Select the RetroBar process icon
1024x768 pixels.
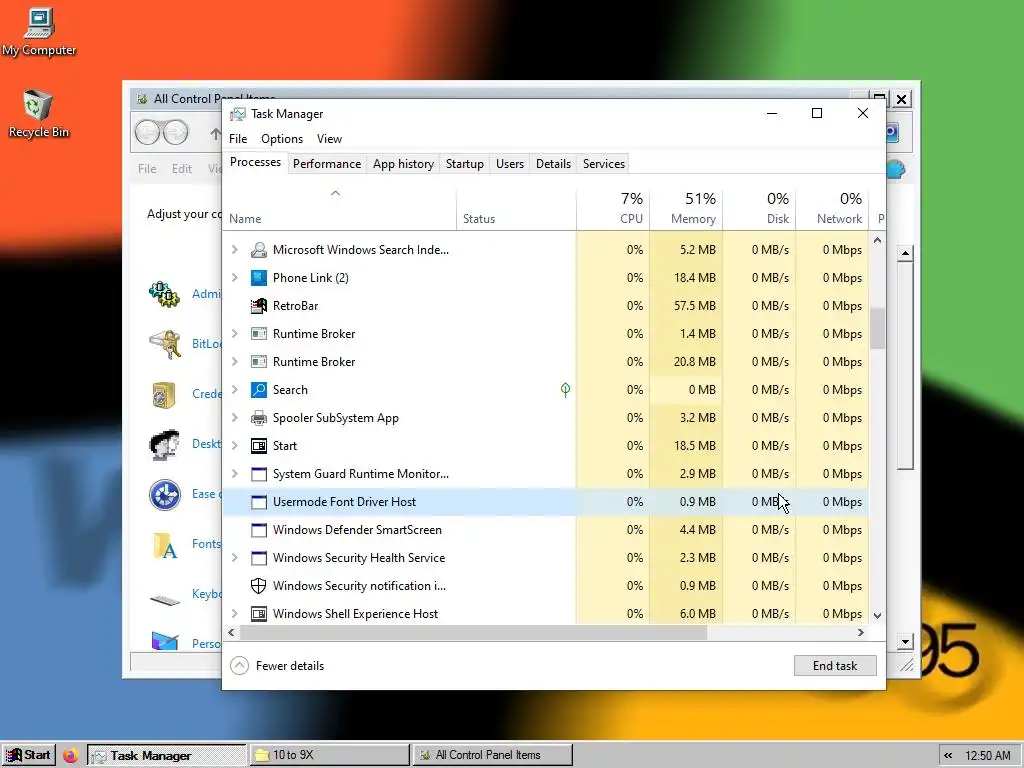[259, 306]
